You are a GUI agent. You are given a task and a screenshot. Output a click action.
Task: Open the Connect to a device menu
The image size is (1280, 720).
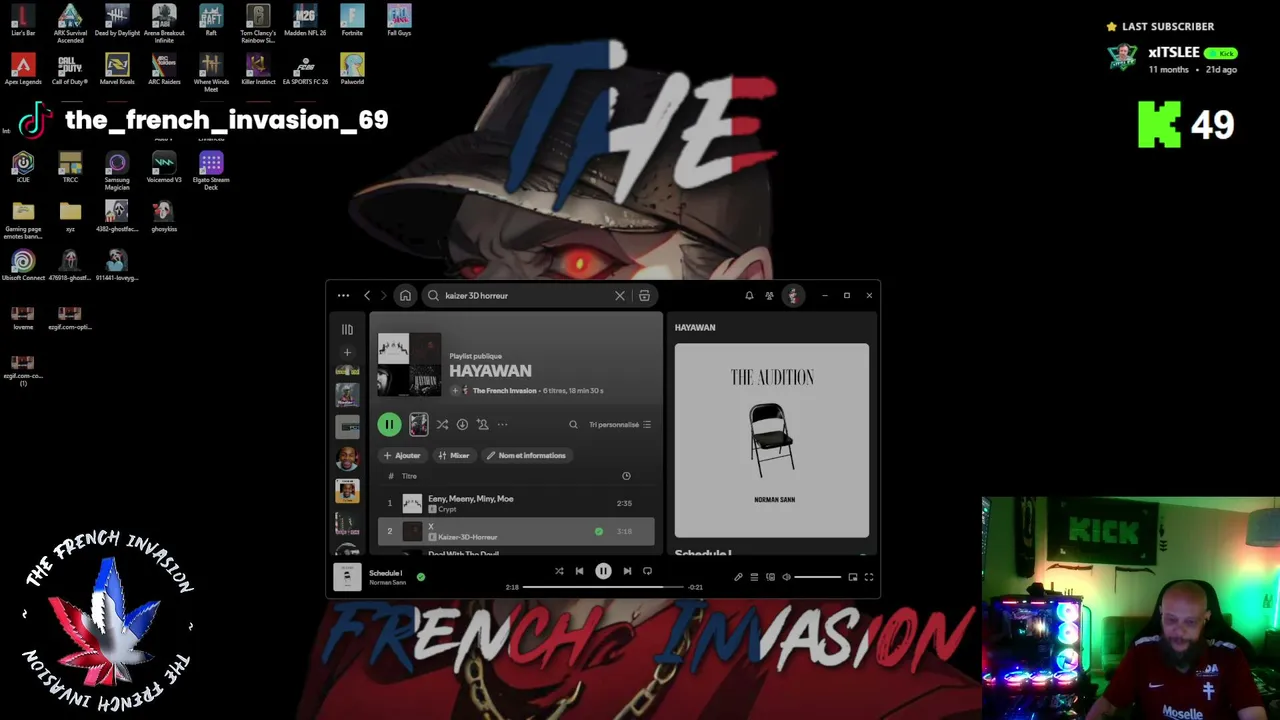(x=770, y=577)
